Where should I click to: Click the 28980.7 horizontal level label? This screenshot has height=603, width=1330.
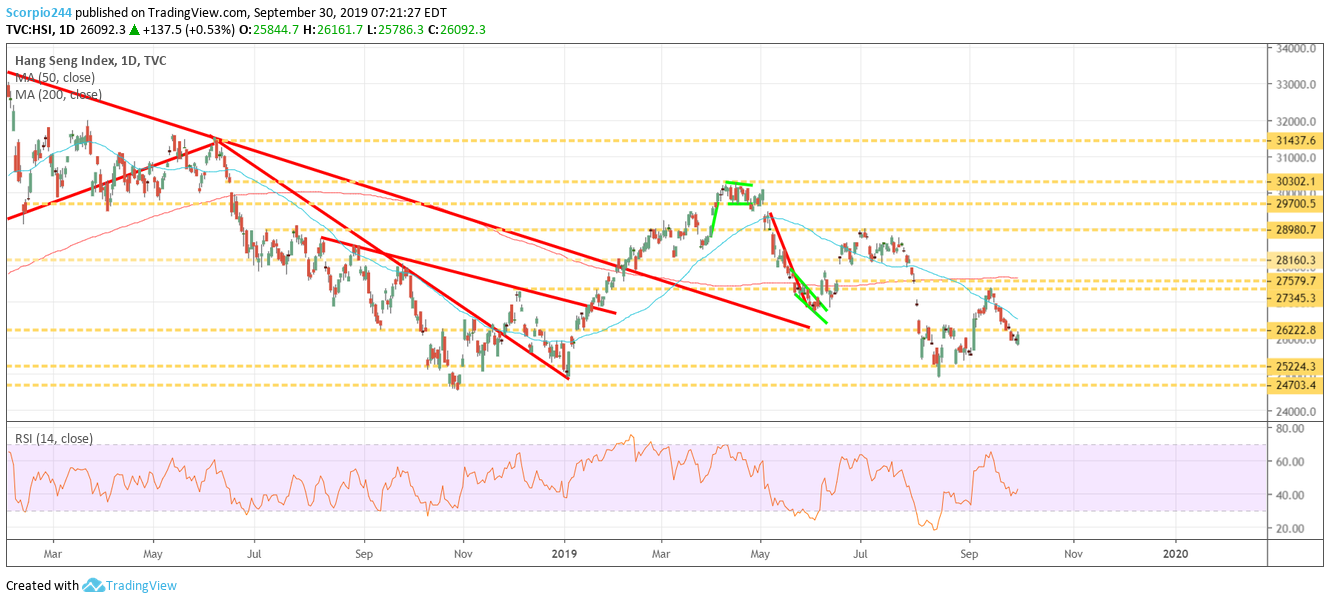point(1294,230)
